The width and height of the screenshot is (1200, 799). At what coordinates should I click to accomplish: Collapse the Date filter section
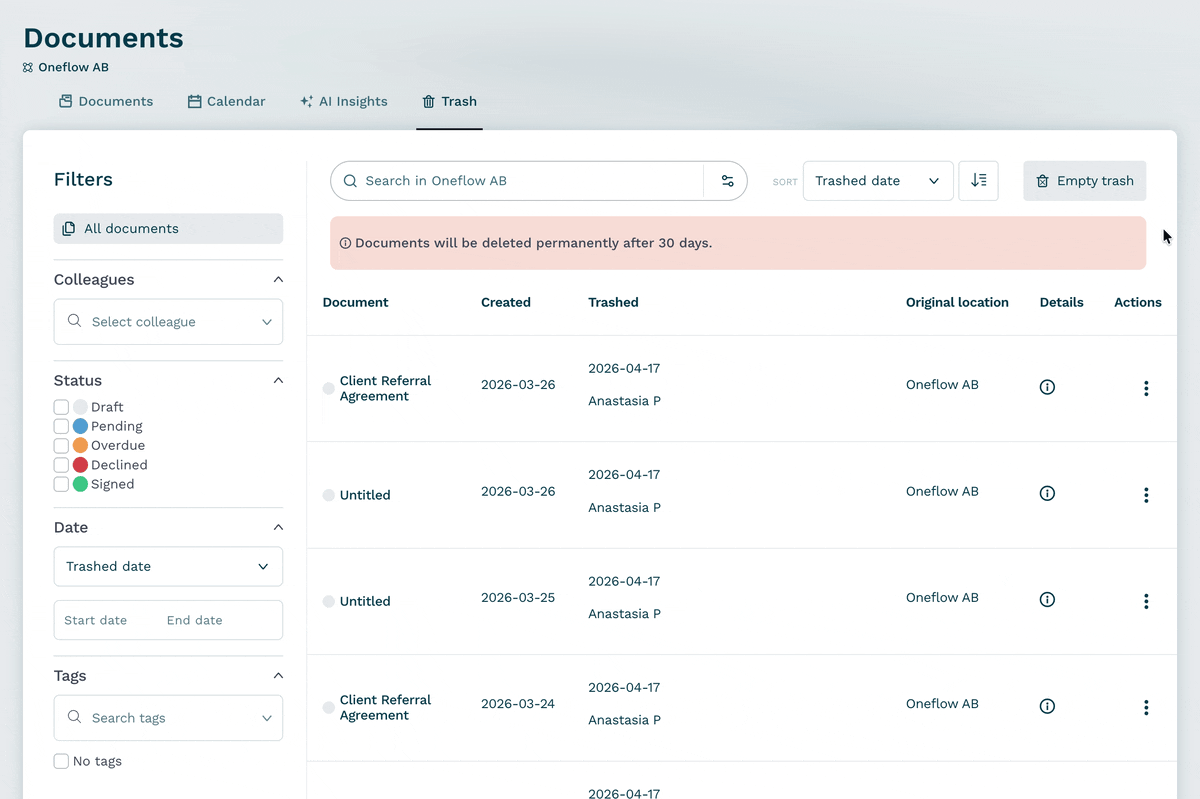[x=278, y=527]
